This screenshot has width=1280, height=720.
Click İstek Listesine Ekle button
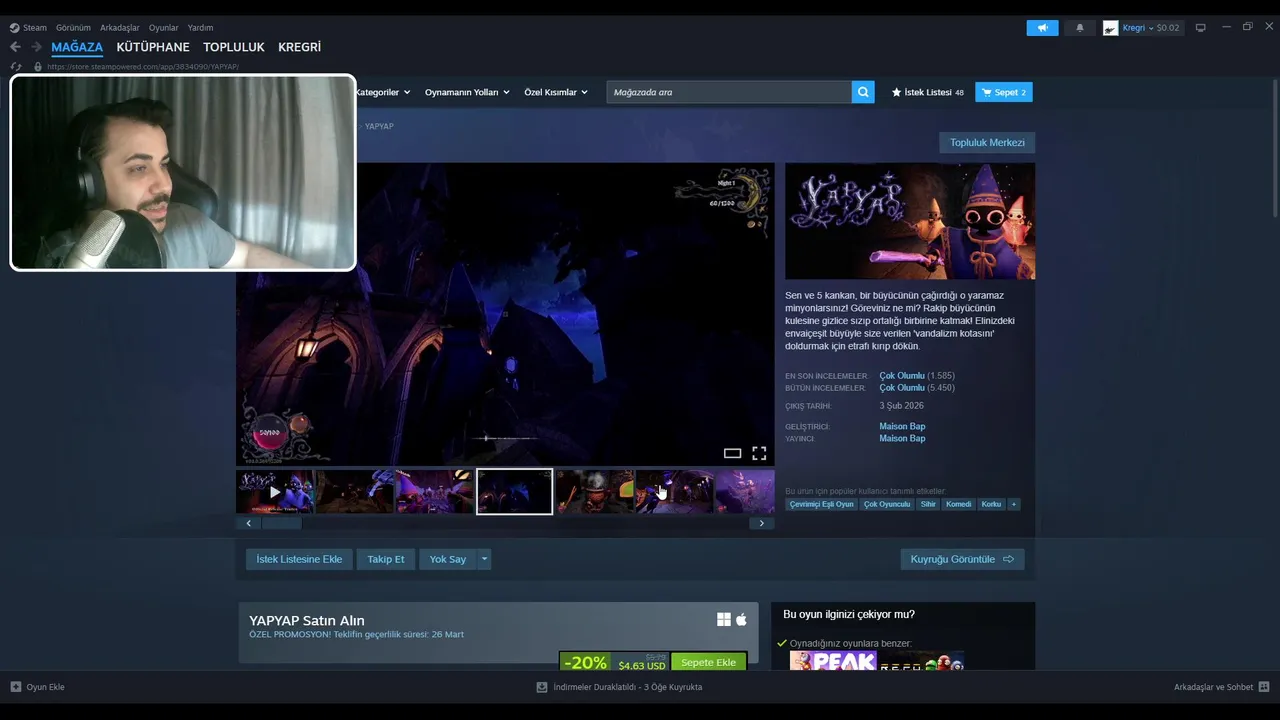pos(299,559)
